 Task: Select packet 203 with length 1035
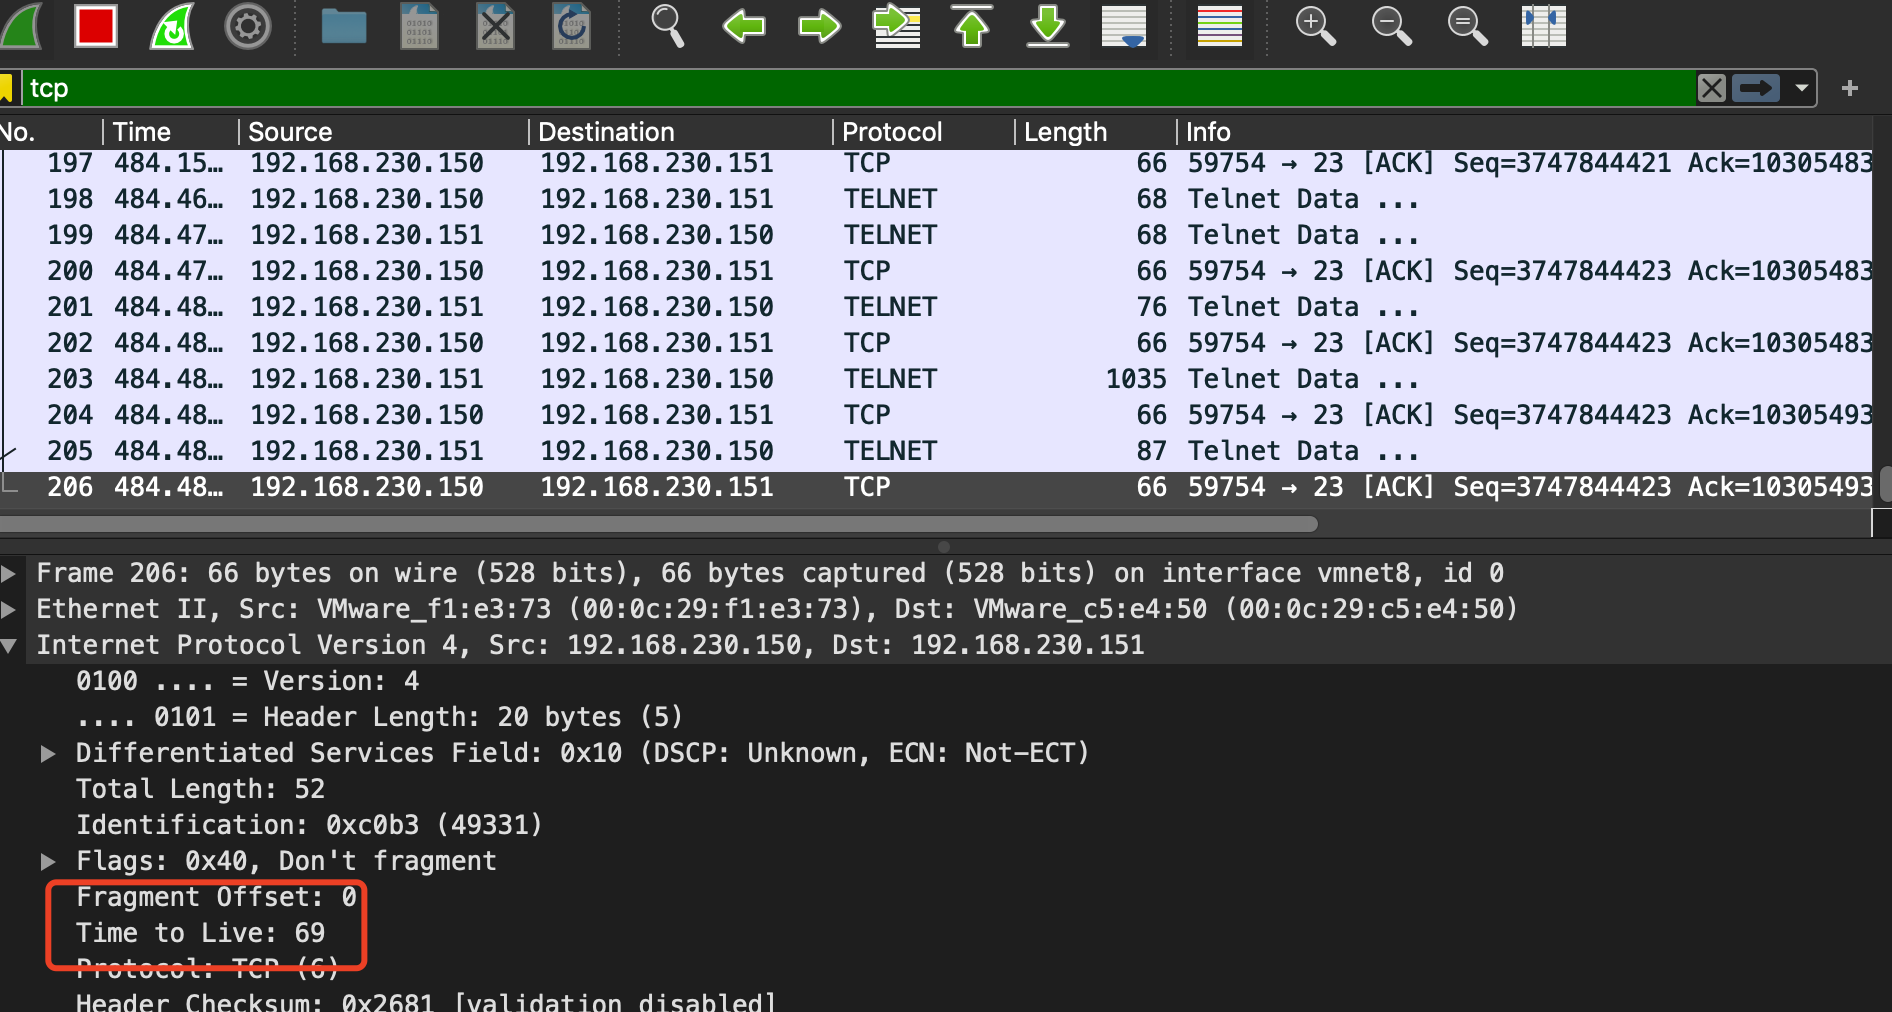tap(936, 379)
